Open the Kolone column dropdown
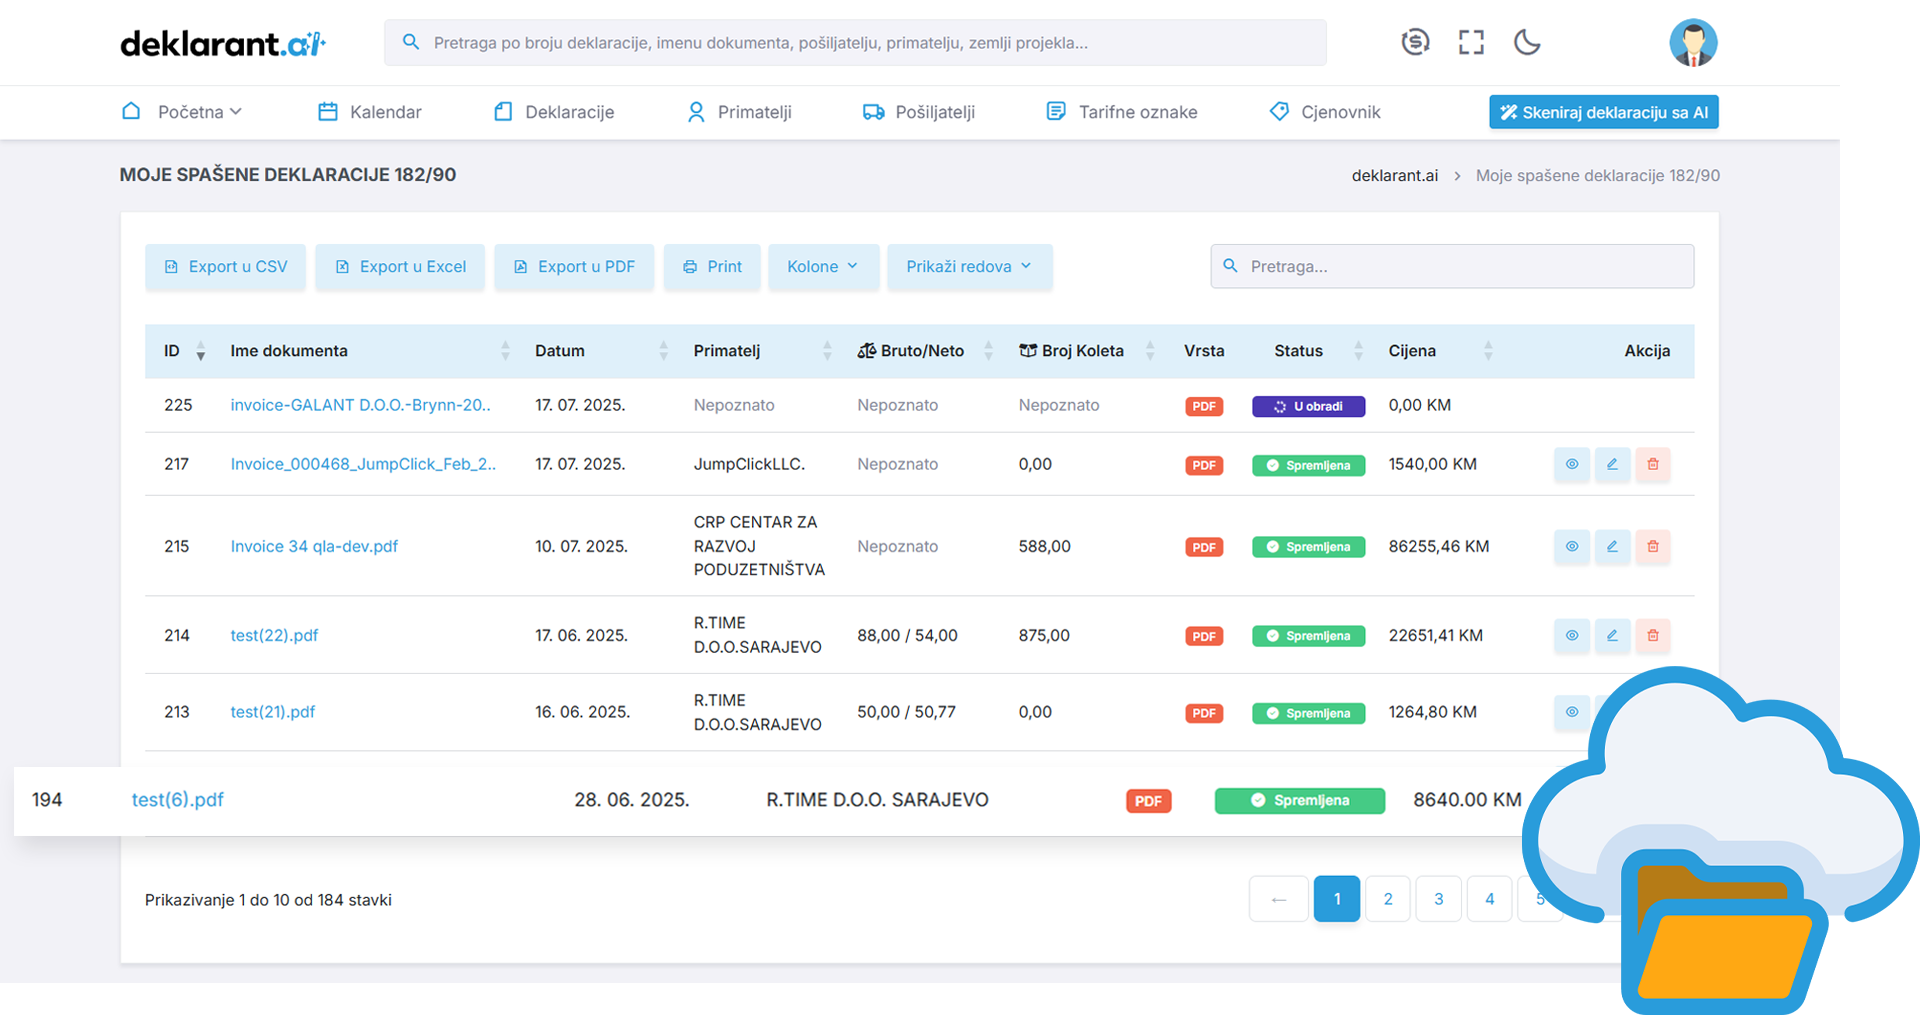This screenshot has width=1920, height=1015. [x=822, y=267]
